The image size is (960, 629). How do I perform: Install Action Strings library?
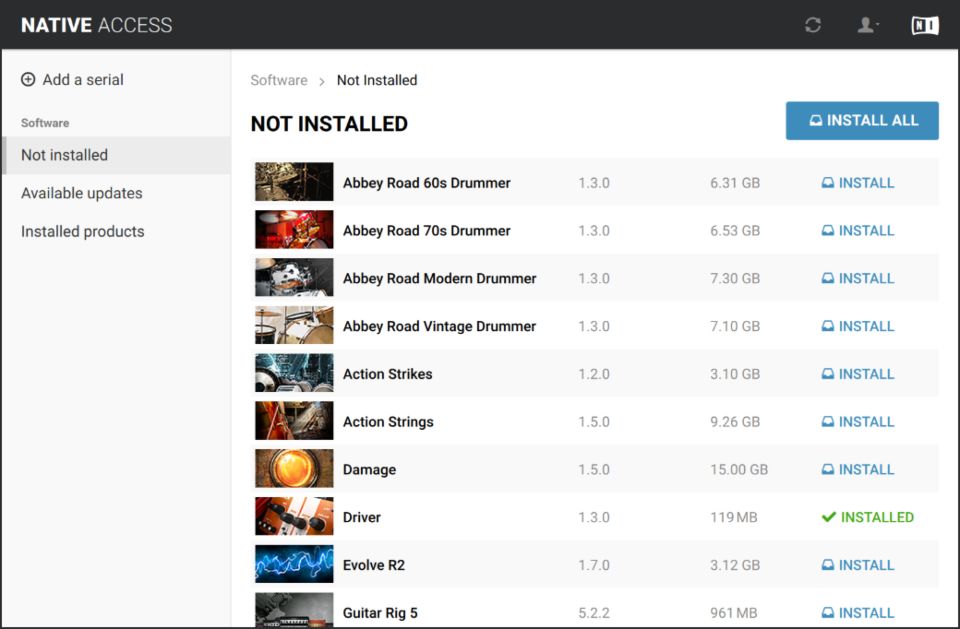[x=858, y=422]
